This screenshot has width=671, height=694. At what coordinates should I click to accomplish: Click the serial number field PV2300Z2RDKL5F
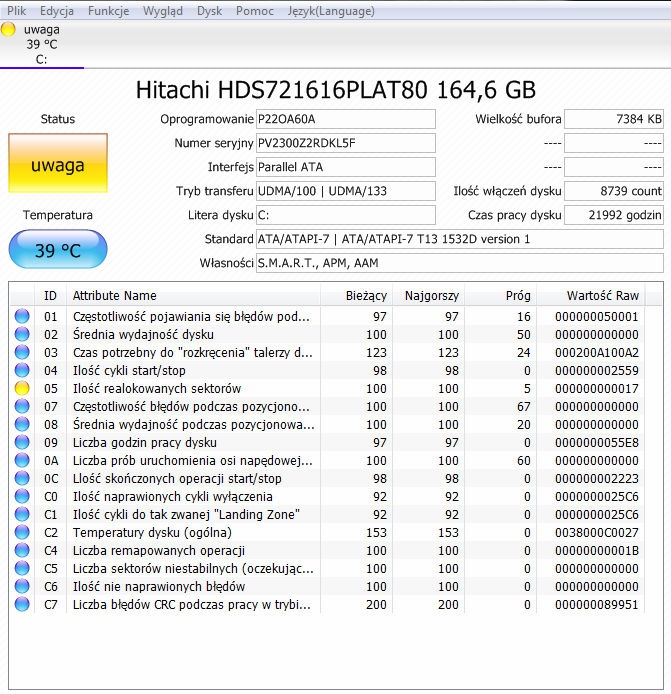346,143
